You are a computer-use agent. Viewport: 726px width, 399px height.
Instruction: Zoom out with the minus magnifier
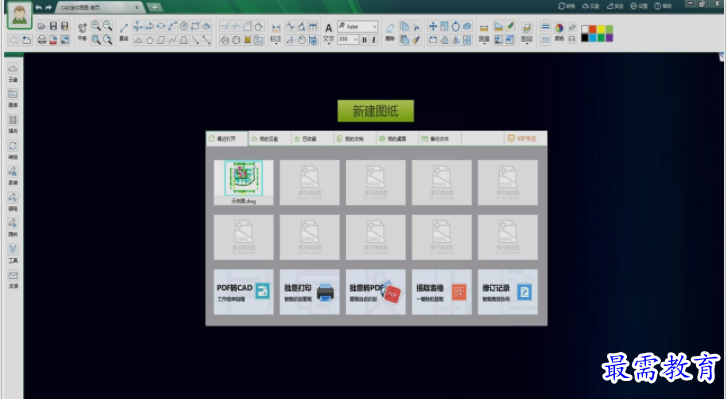tap(107, 25)
